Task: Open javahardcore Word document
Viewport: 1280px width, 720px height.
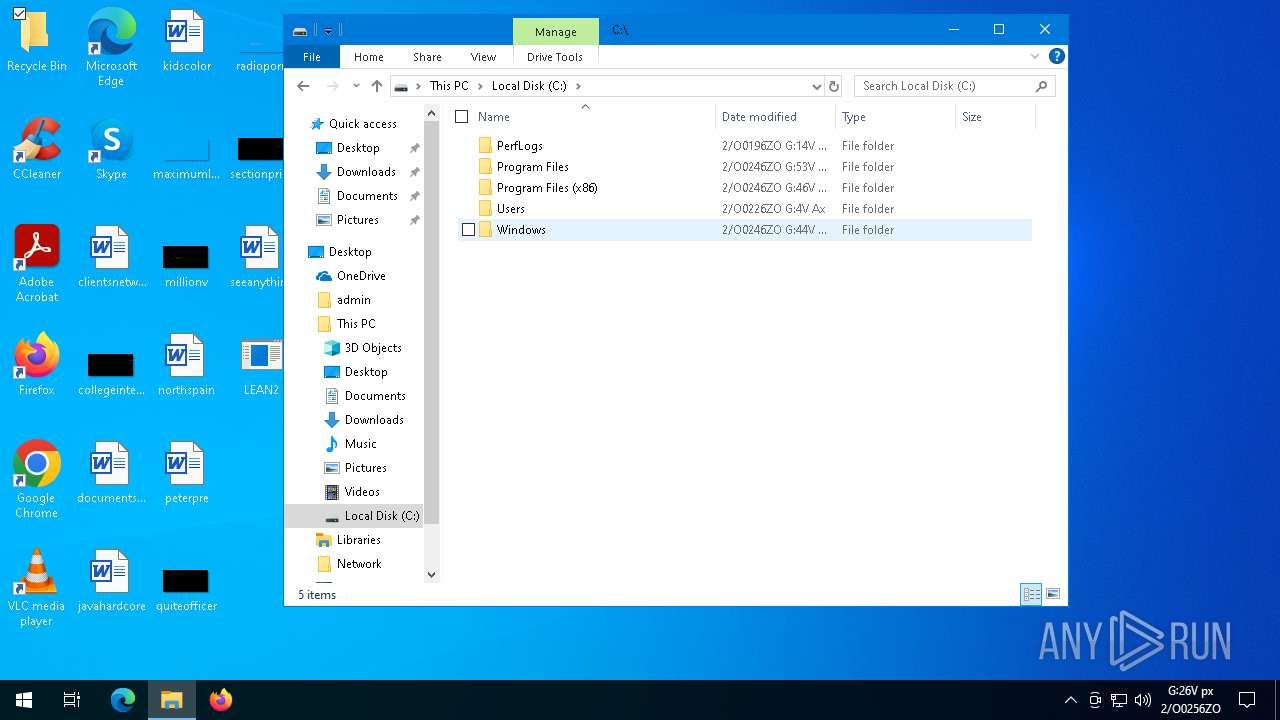Action: click(111, 582)
